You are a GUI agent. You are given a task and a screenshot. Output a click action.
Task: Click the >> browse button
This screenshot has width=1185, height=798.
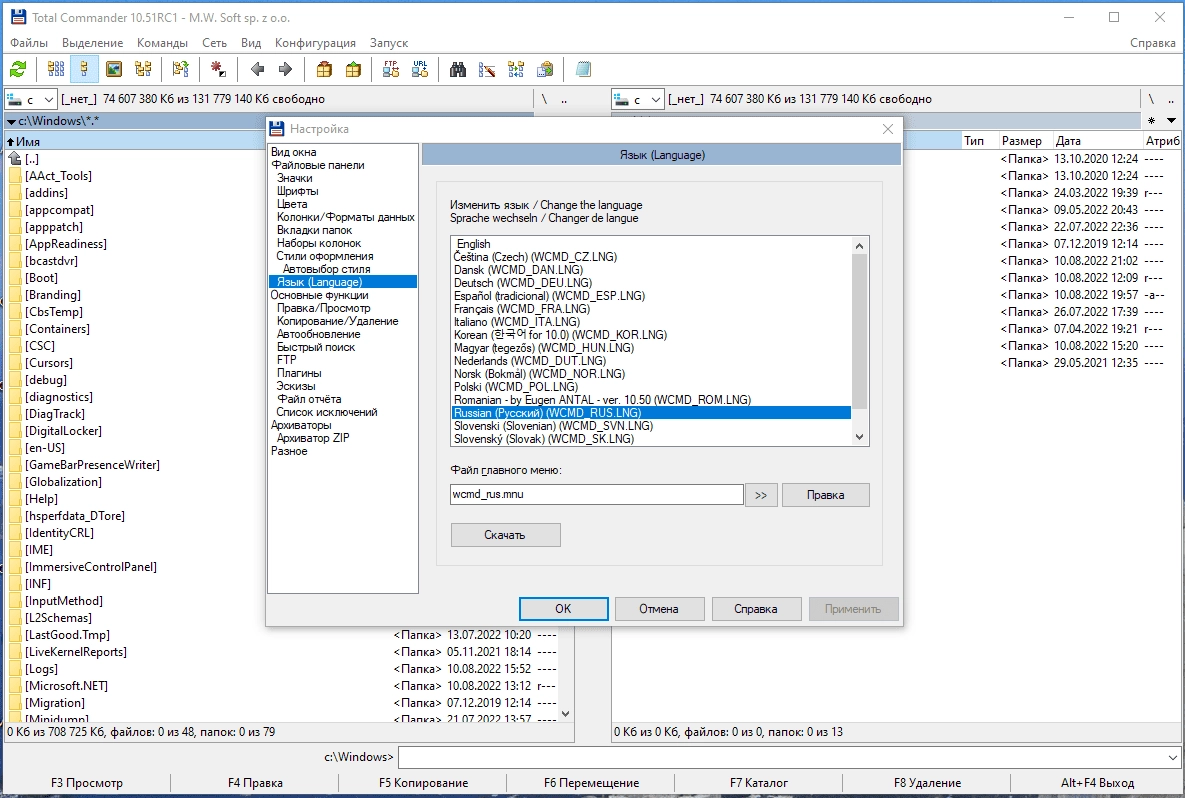(x=761, y=495)
